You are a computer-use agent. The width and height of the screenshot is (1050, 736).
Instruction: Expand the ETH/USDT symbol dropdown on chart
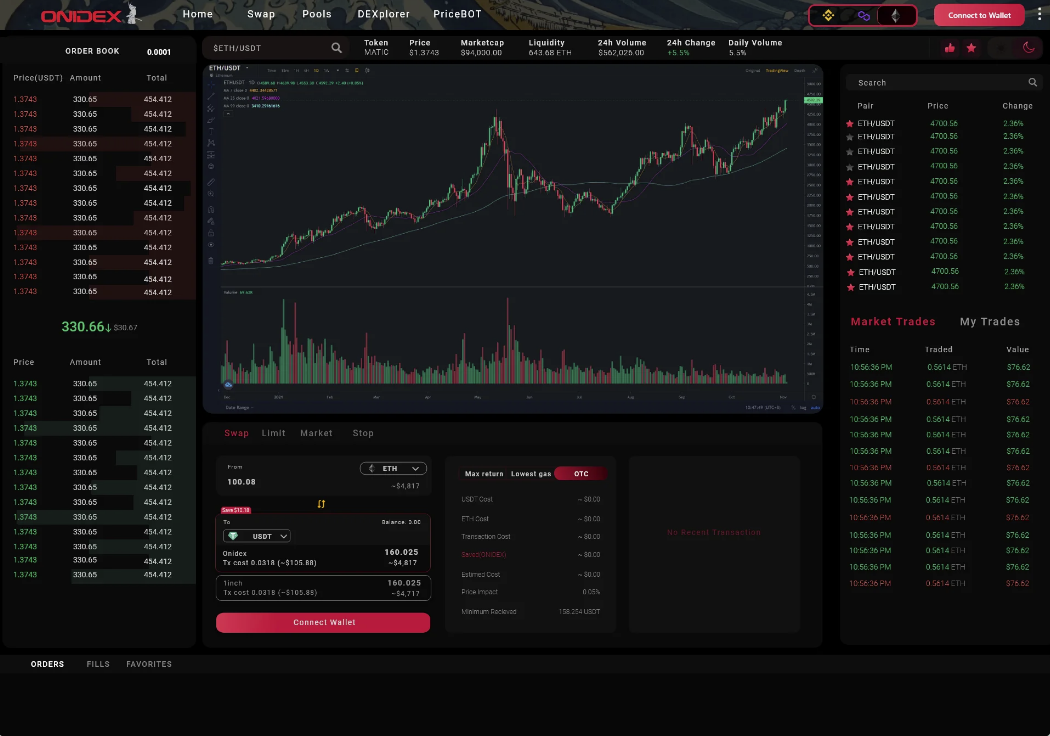tap(247, 68)
